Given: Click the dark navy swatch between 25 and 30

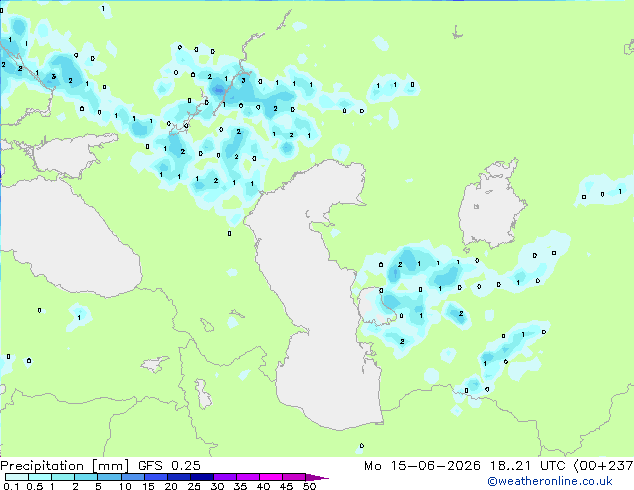Looking at the screenshot, I should pos(201,477).
